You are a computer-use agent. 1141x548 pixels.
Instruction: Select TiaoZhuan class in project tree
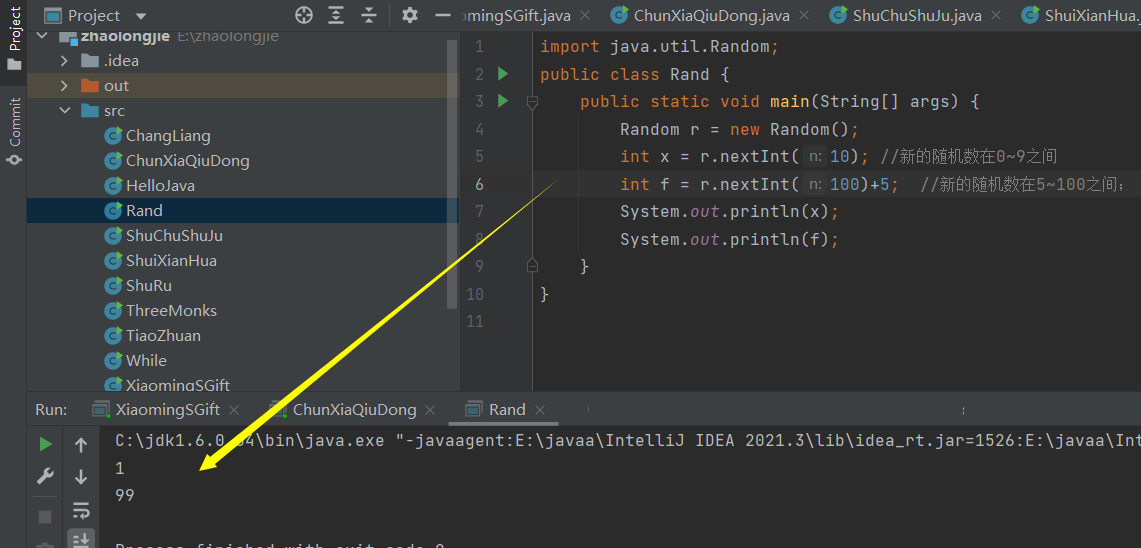pyautogui.click(x=163, y=335)
